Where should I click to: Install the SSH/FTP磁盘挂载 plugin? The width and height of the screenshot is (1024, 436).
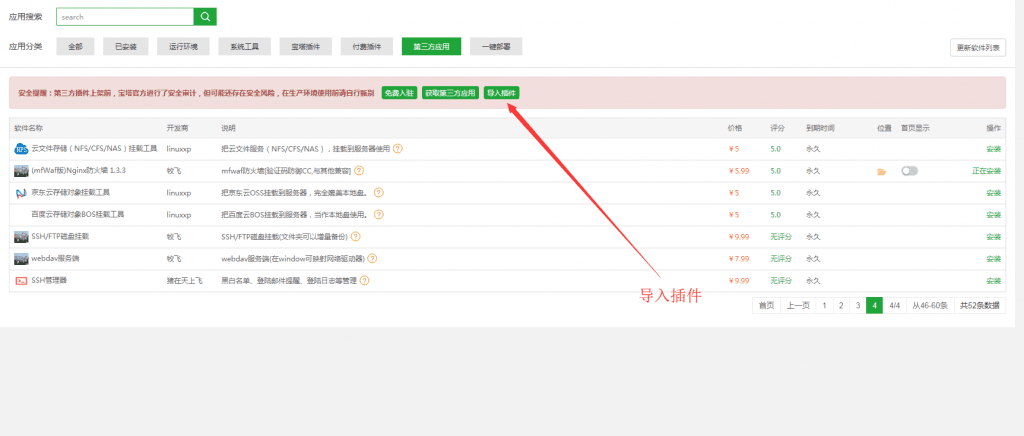992,237
